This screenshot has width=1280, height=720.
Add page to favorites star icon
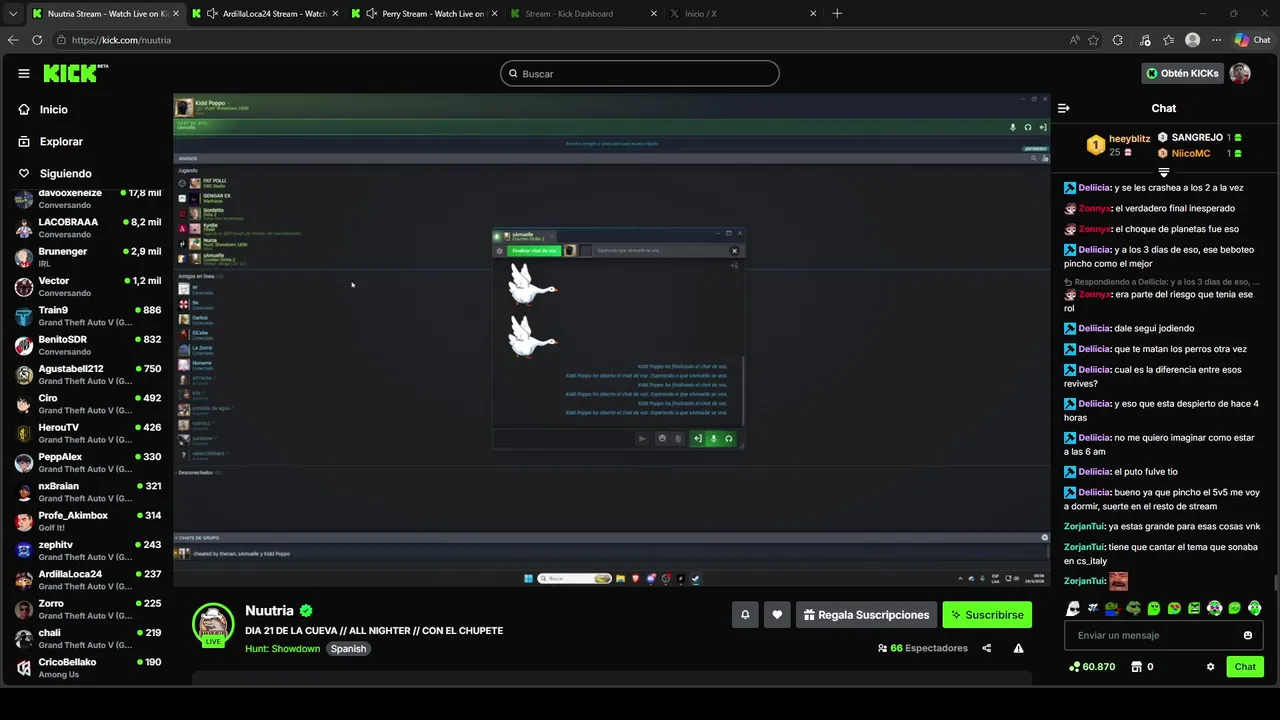(x=1093, y=40)
